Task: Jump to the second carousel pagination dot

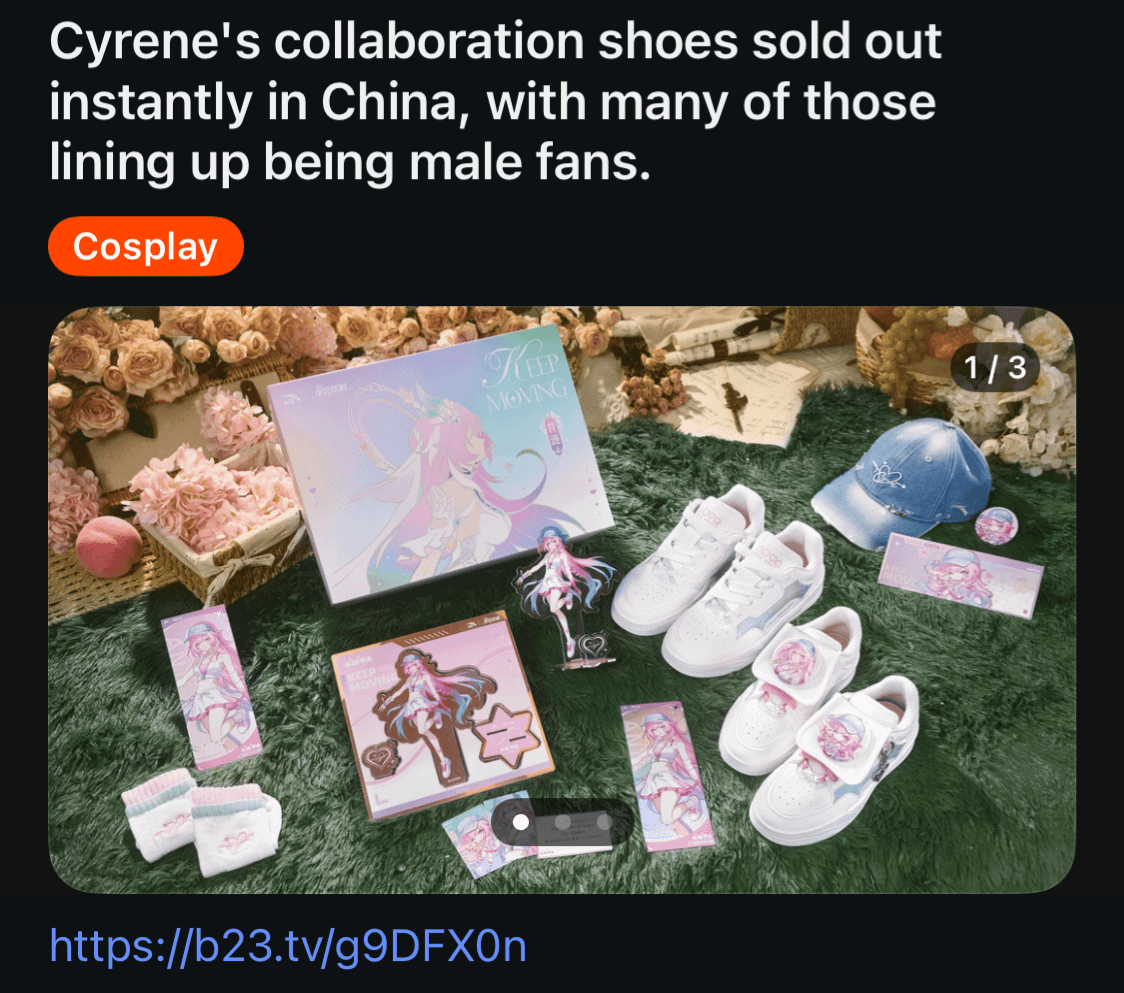Action: click(563, 822)
